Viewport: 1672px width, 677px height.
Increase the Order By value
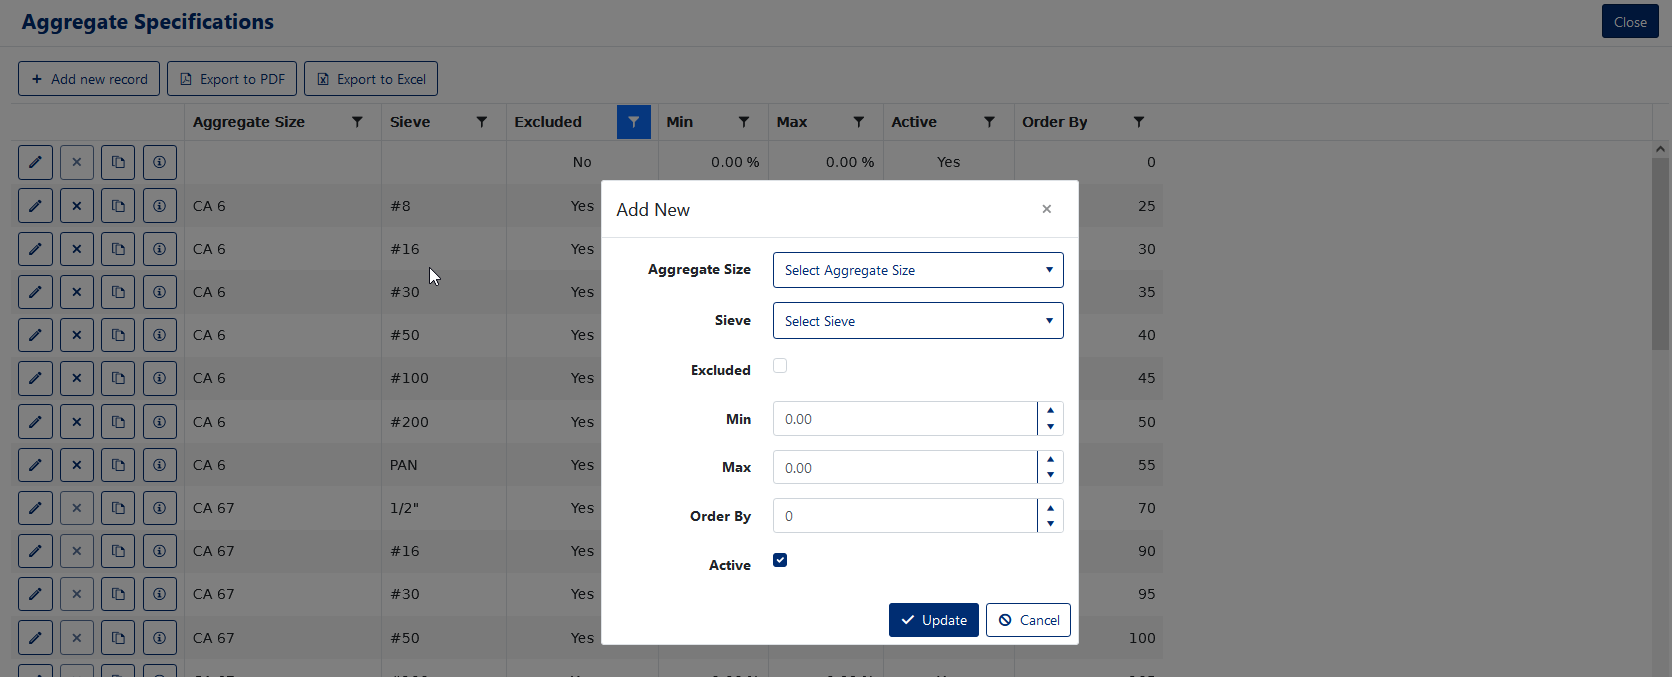click(x=1050, y=508)
